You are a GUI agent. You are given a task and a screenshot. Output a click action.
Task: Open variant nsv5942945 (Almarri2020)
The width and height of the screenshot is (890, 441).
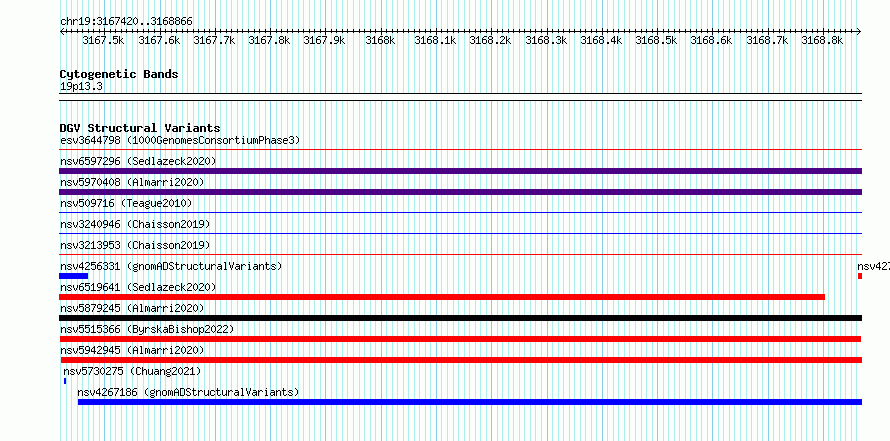pos(132,350)
